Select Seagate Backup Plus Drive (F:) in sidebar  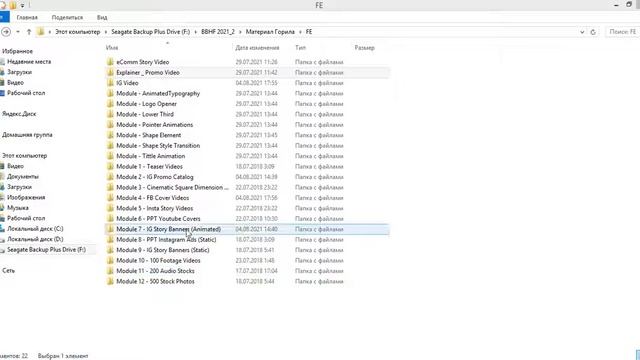tap(47, 249)
